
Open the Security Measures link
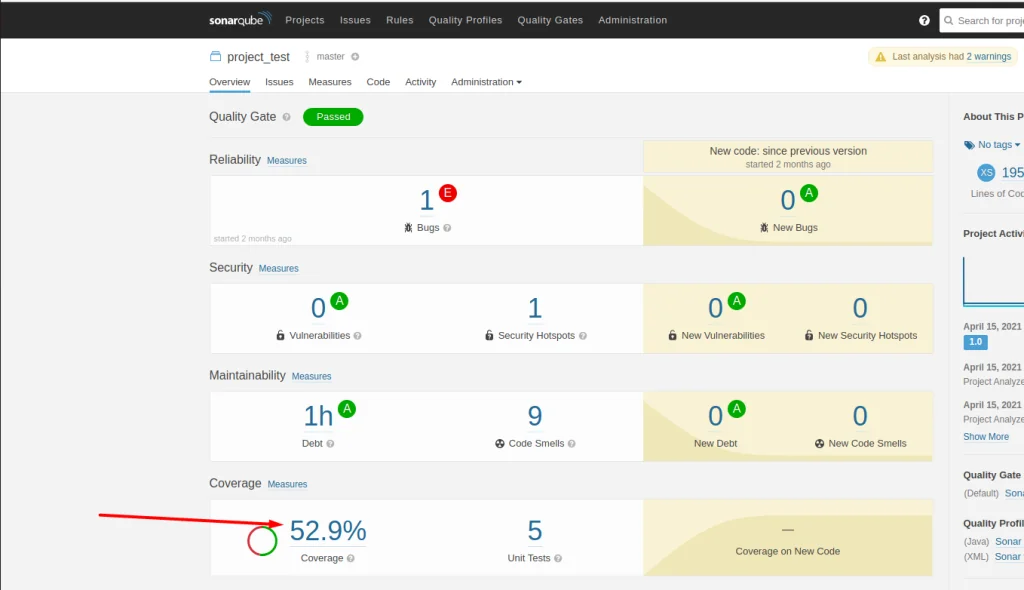[x=278, y=269]
